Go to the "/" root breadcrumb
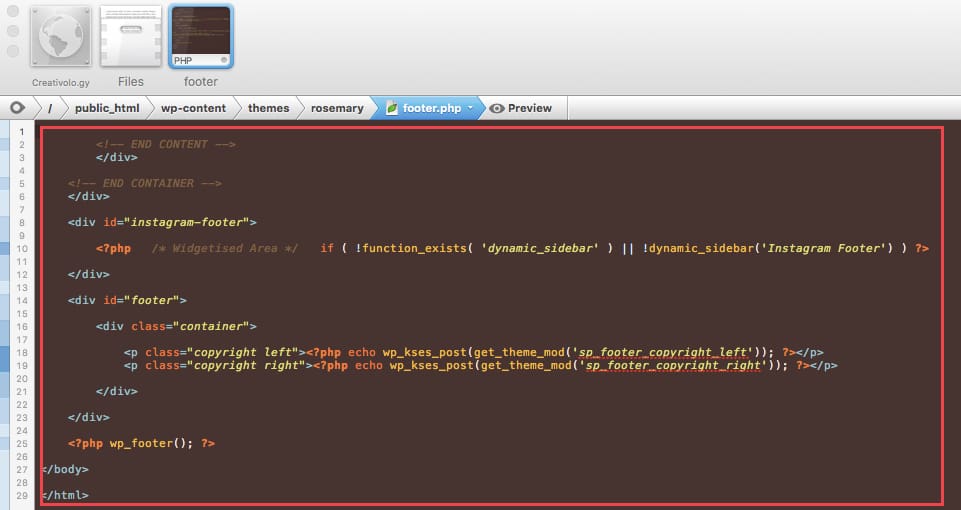Screen dimensions: 961x510 (x=50, y=108)
